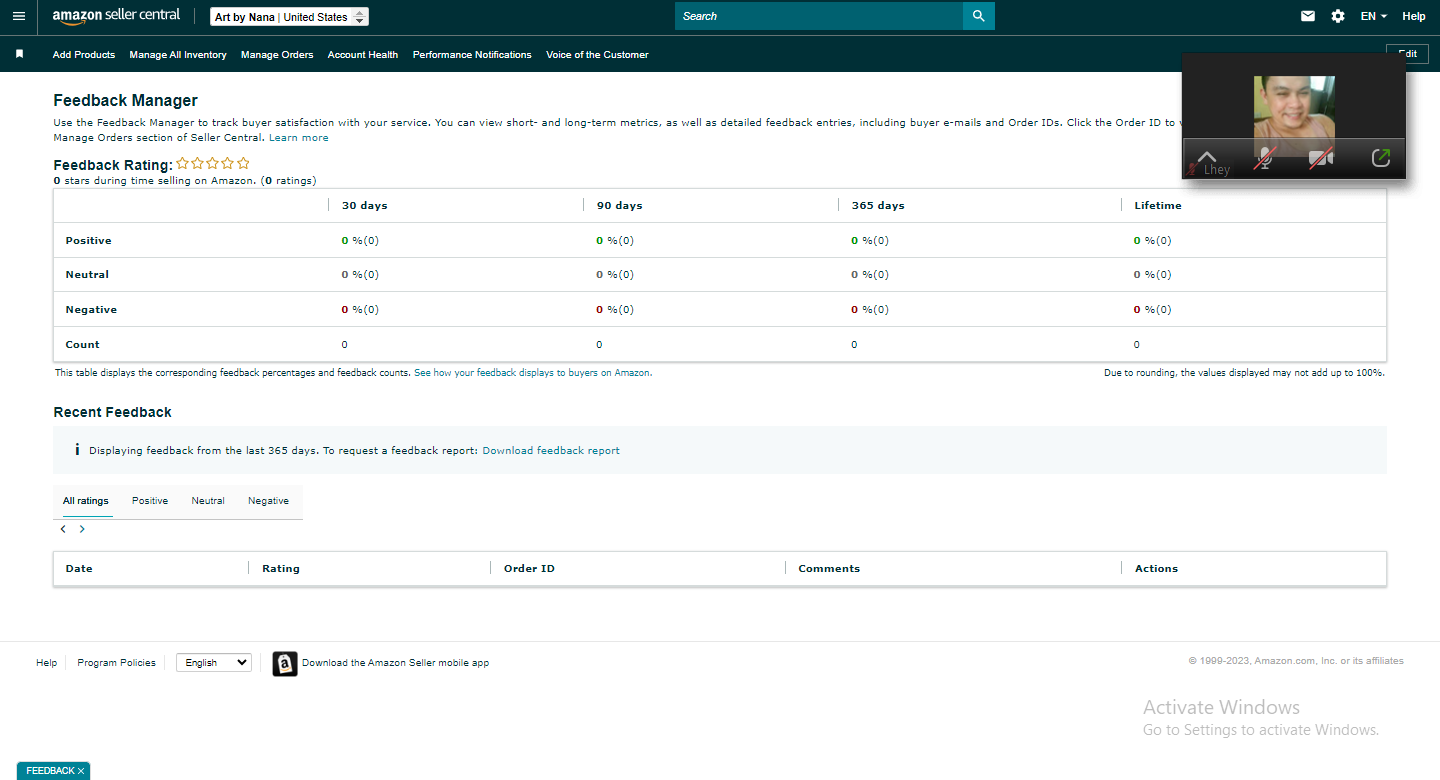Open the hamburger main menu

[18, 16]
